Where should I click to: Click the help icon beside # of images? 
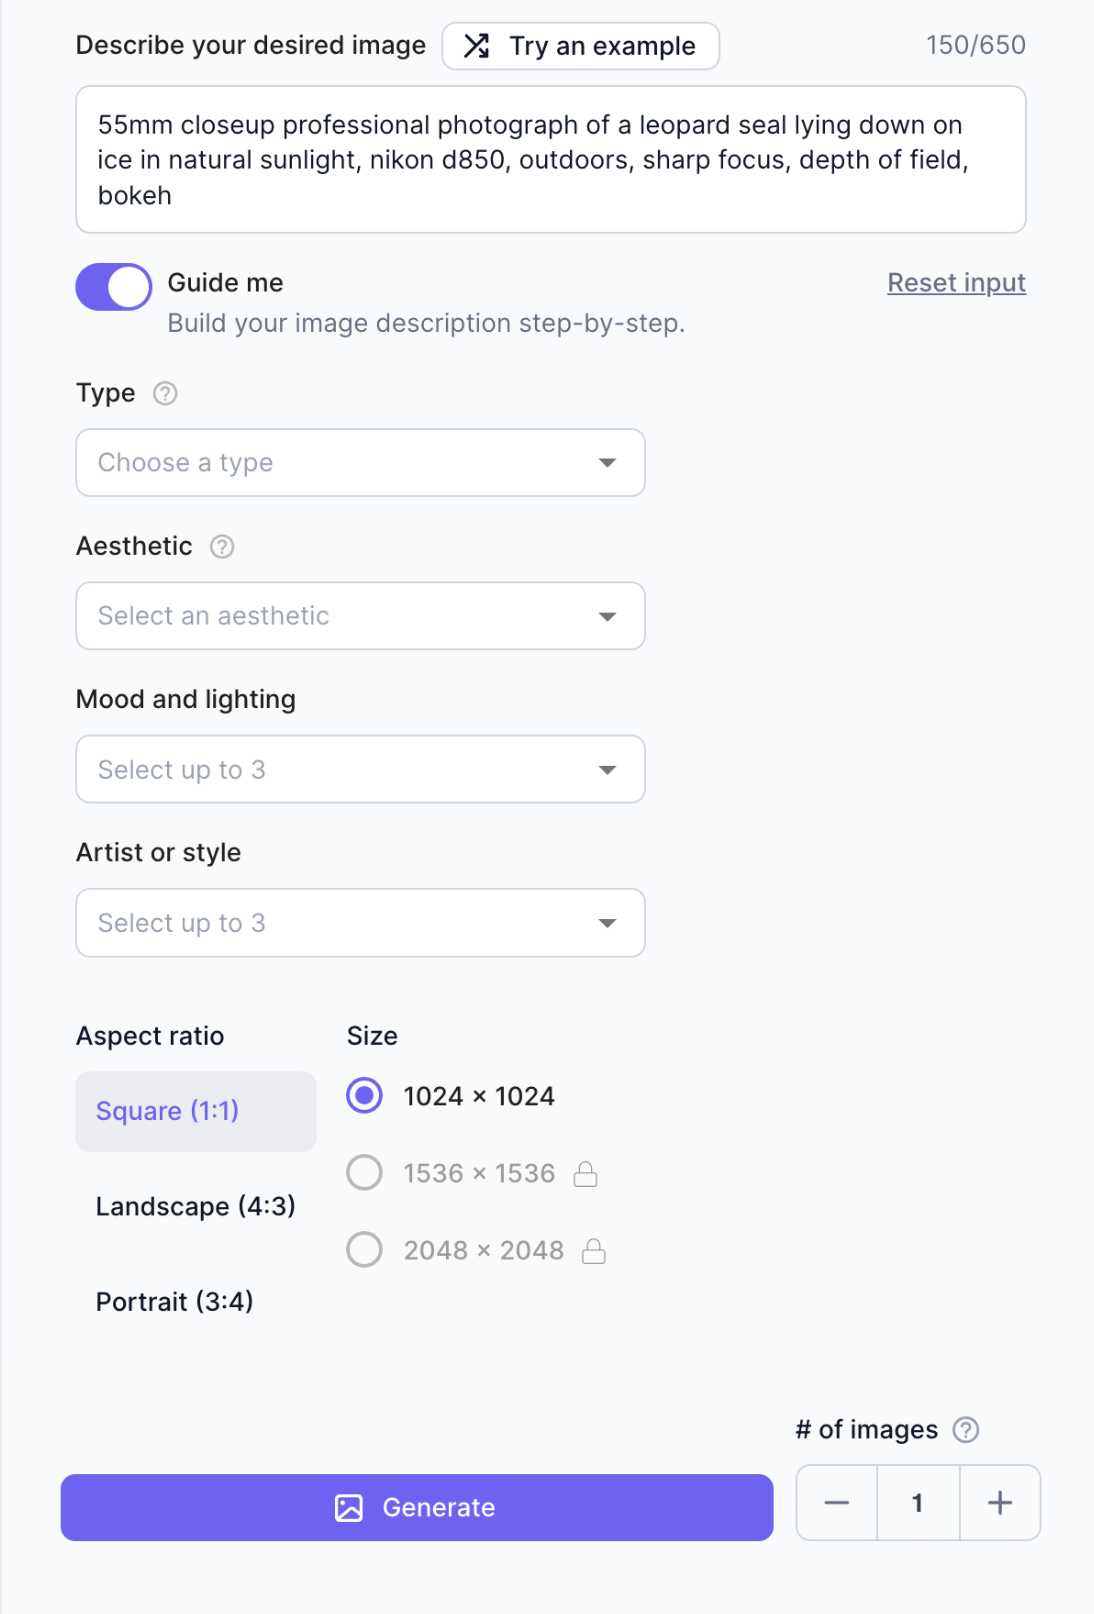coord(965,1430)
